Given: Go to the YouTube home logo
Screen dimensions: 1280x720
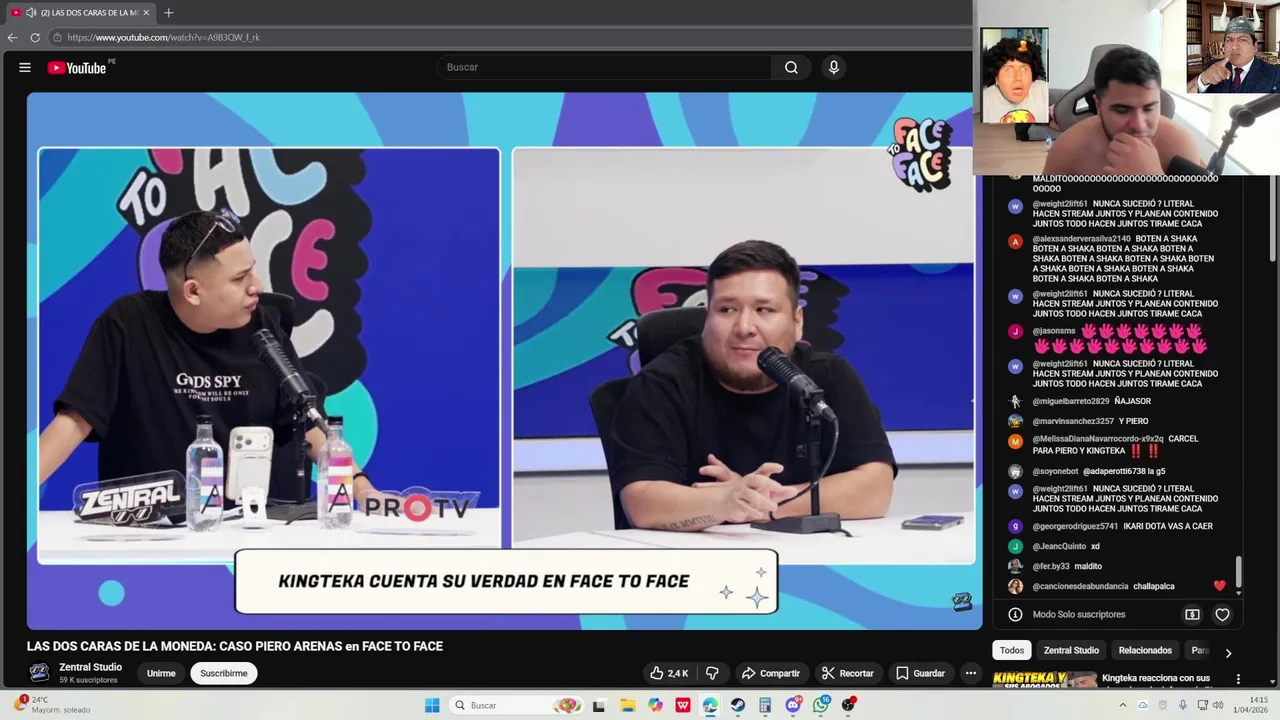Looking at the screenshot, I should pos(77,67).
